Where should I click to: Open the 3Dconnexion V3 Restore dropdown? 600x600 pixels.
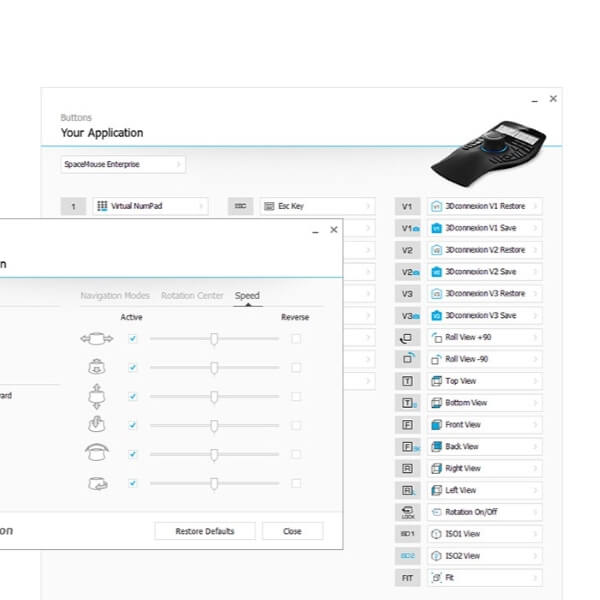coord(485,294)
